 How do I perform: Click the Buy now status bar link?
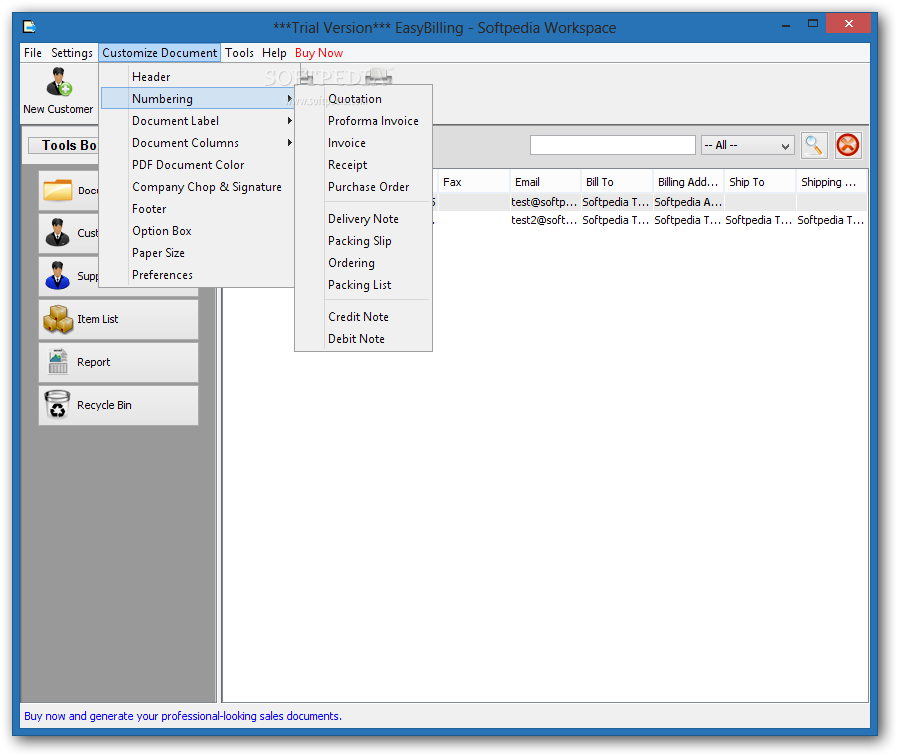pyautogui.click(x=183, y=716)
